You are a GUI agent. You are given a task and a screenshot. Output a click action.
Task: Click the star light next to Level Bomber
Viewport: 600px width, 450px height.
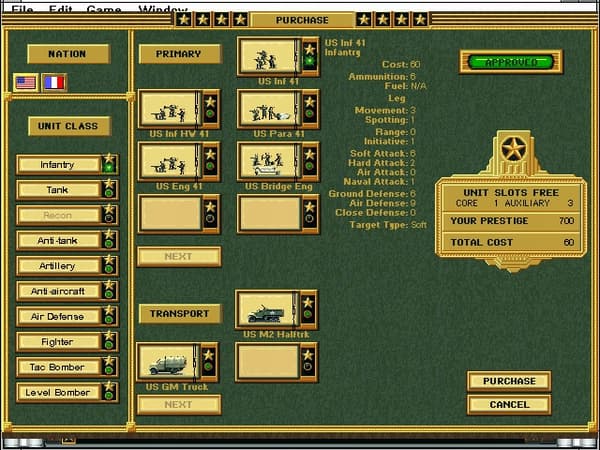pos(109,391)
